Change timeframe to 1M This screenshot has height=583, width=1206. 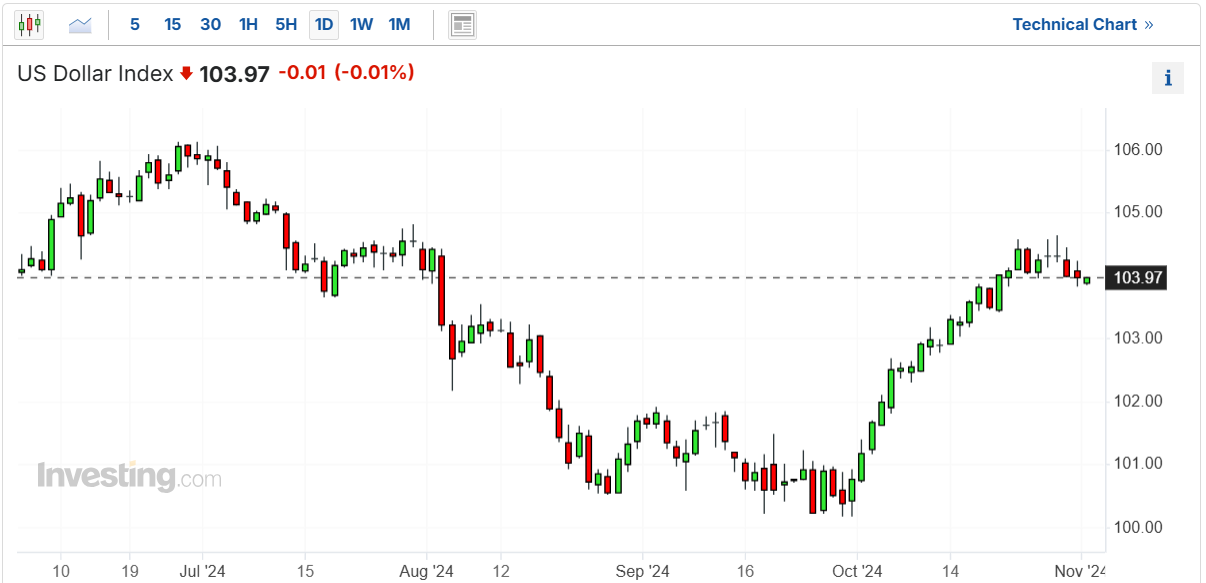click(x=399, y=25)
